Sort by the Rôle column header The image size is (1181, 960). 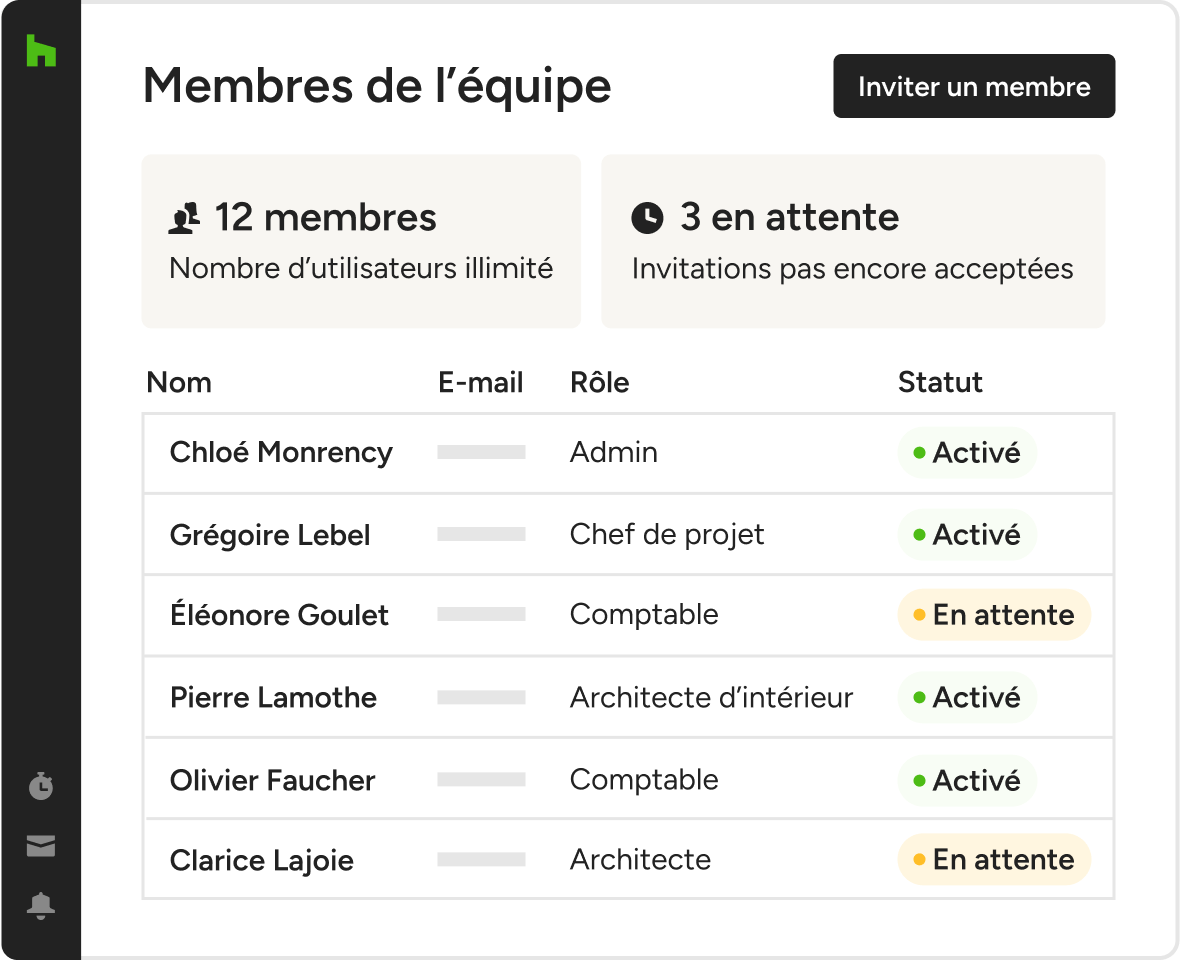pos(600,382)
